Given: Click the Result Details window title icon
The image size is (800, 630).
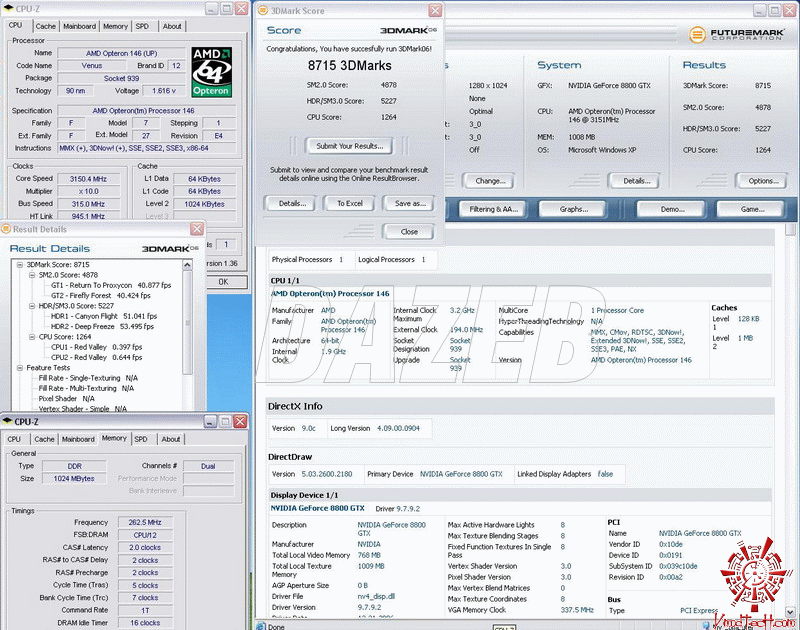Looking at the screenshot, I should (x=6, y=229).
